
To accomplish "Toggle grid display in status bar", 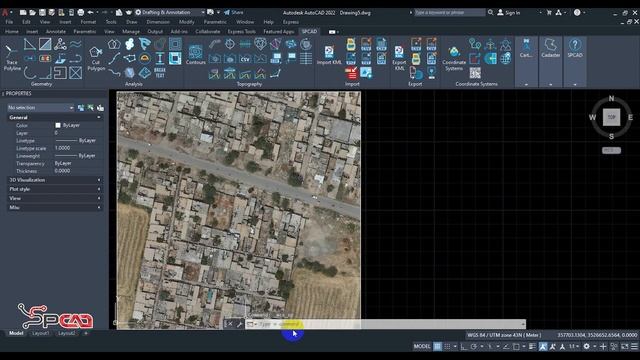I will point(437,347).
